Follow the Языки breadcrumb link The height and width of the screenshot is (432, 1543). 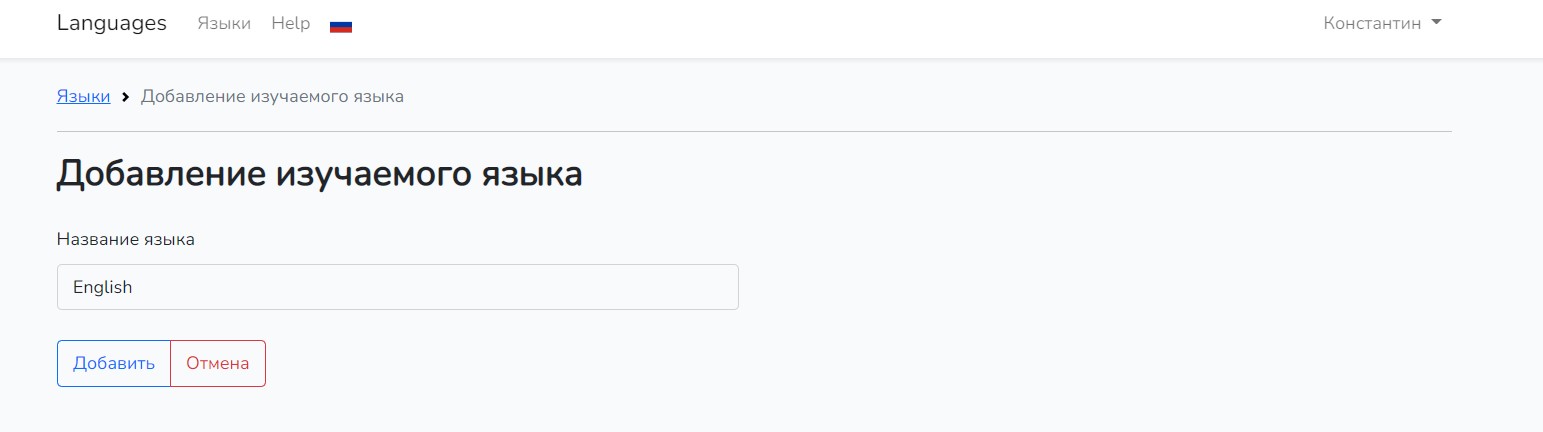[83, 97]
